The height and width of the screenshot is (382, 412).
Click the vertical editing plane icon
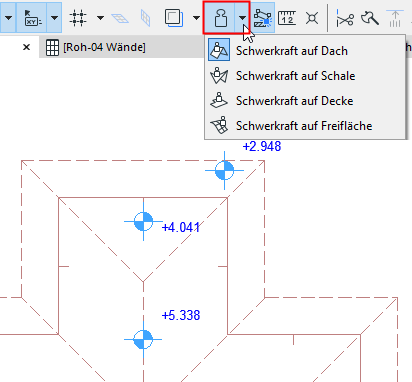click(146, 18)
